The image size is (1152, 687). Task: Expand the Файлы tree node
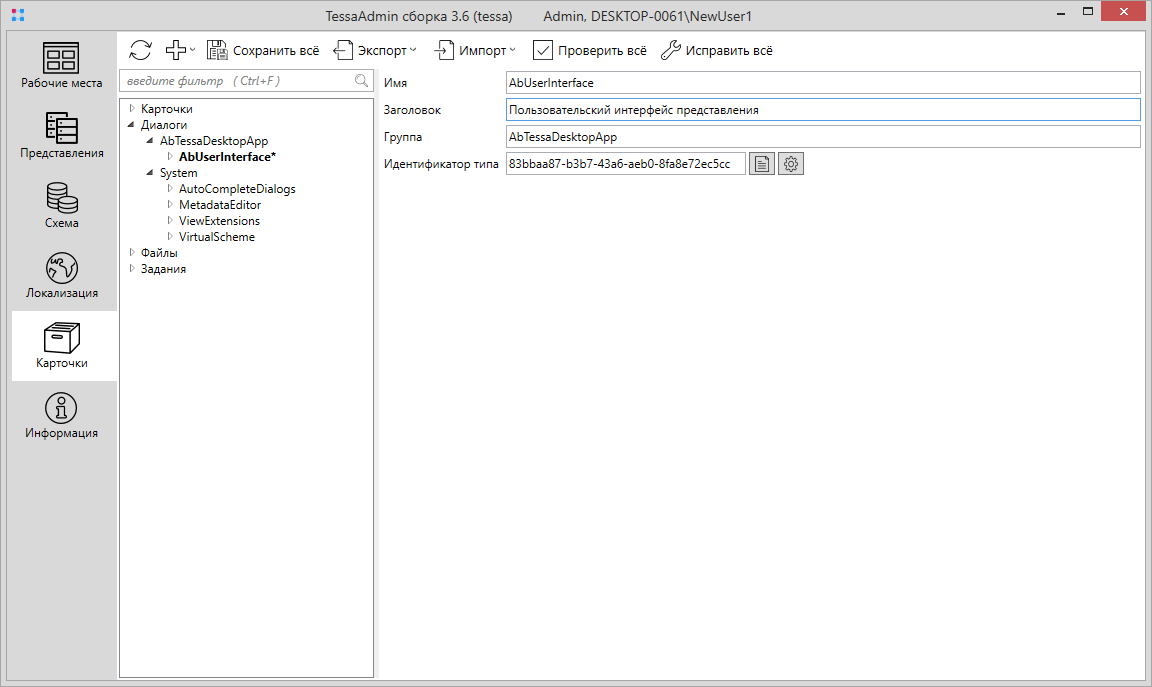(x=131, y=253)
